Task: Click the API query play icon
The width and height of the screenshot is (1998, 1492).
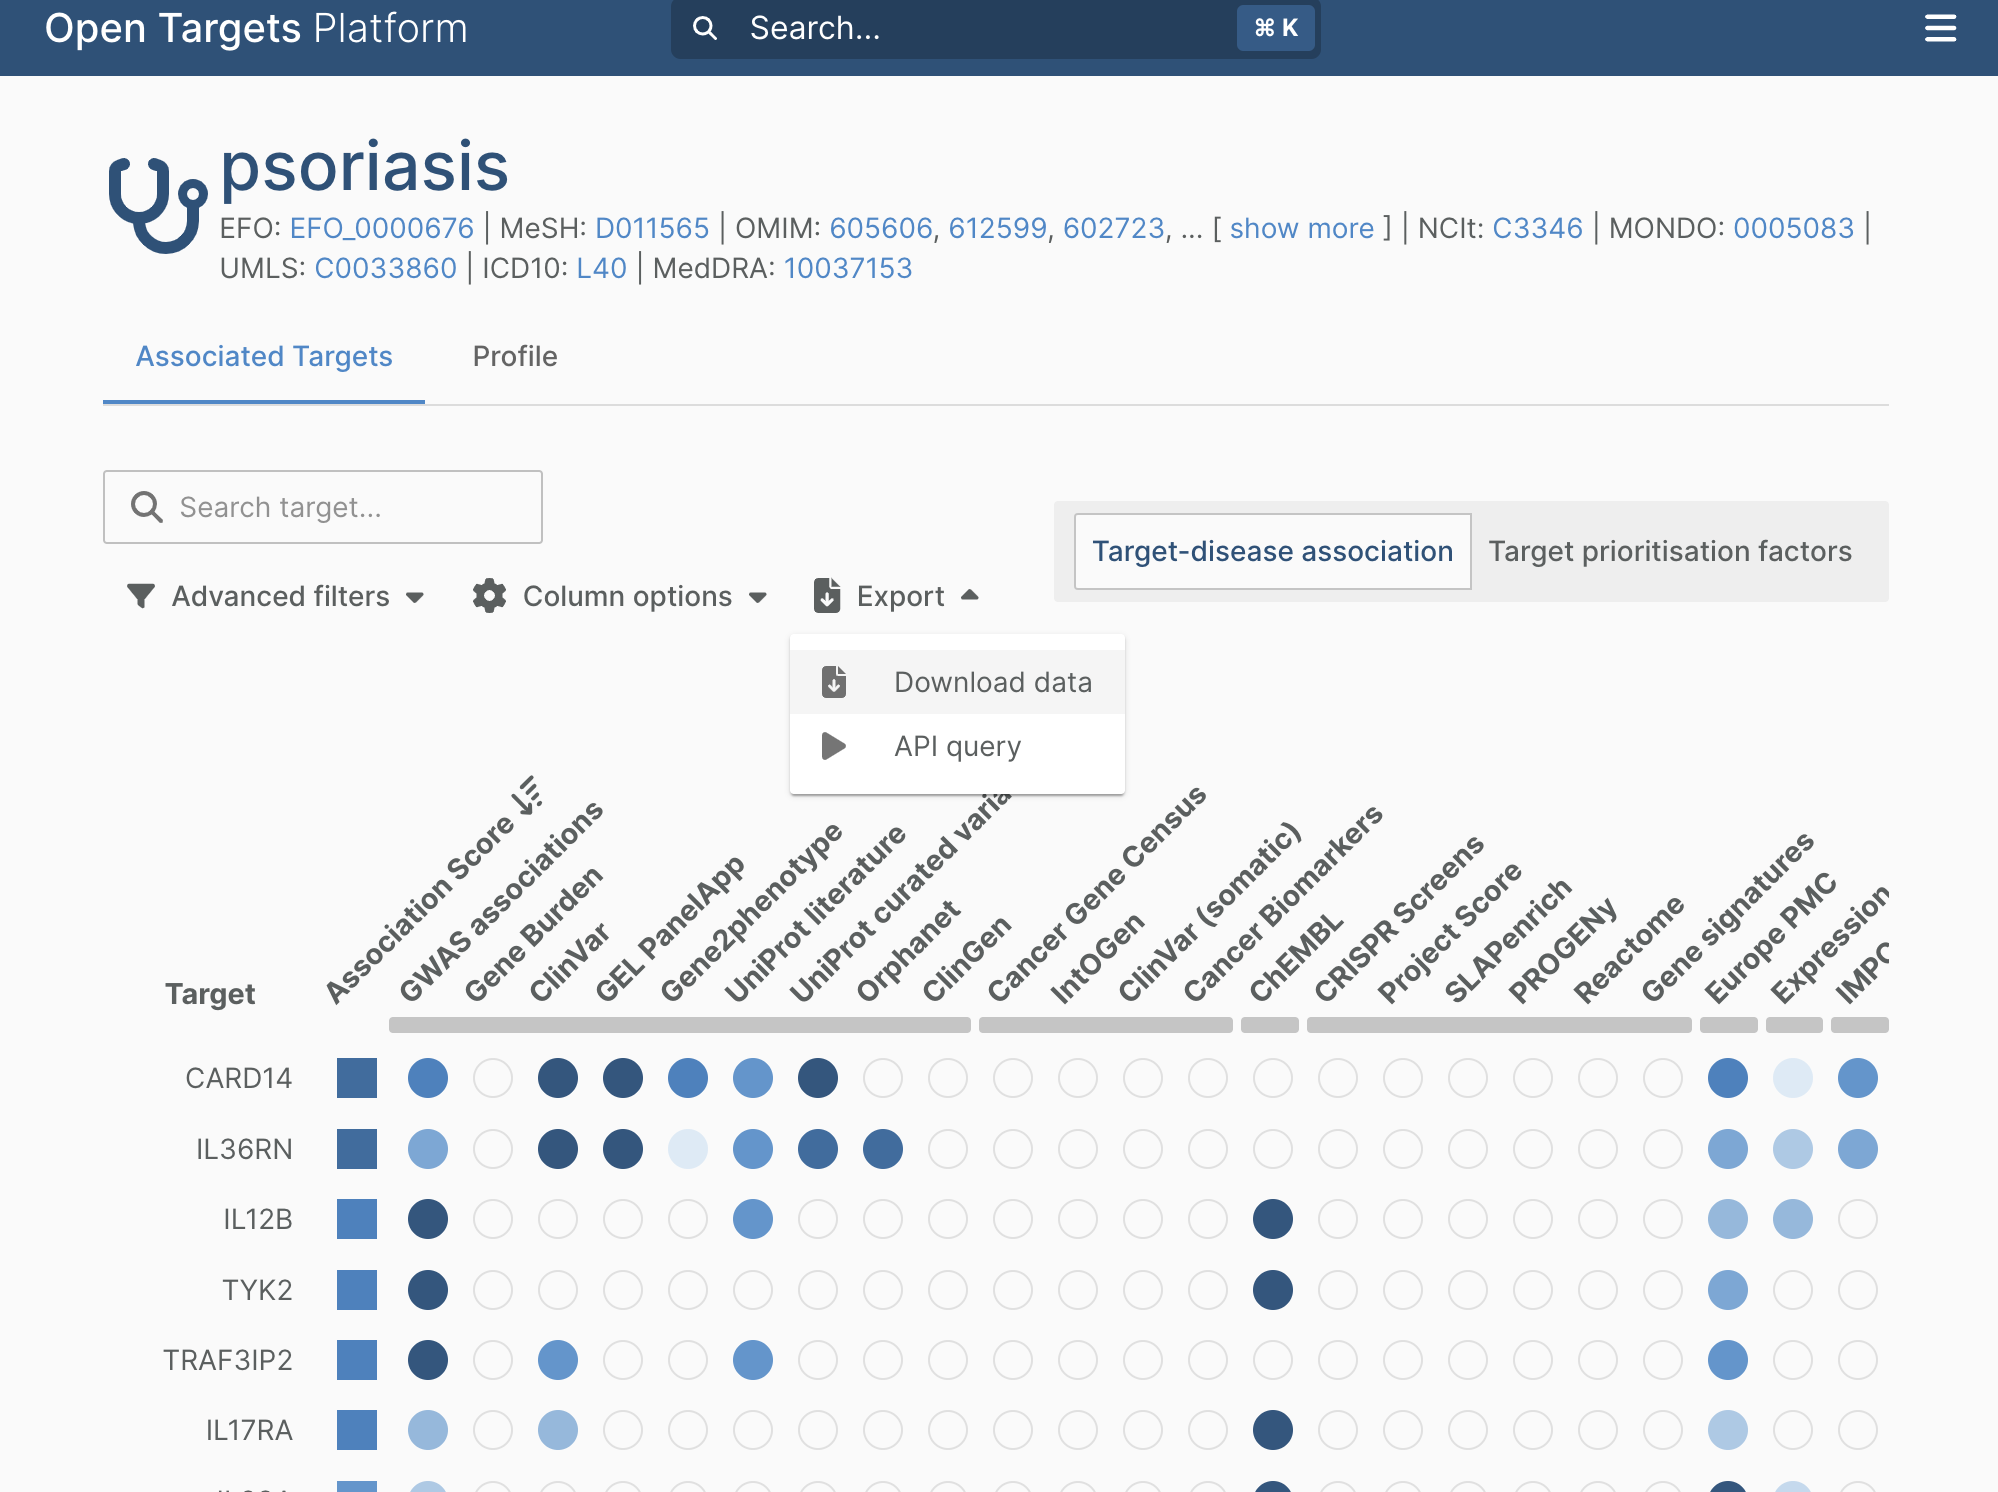Action: click(x=833, y=746)
